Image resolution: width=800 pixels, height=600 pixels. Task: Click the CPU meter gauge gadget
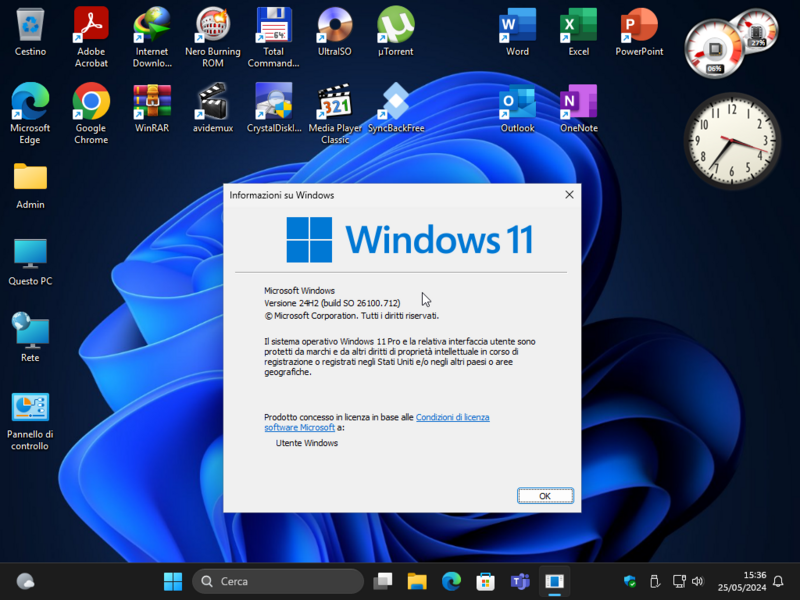[x=715, y=48]
